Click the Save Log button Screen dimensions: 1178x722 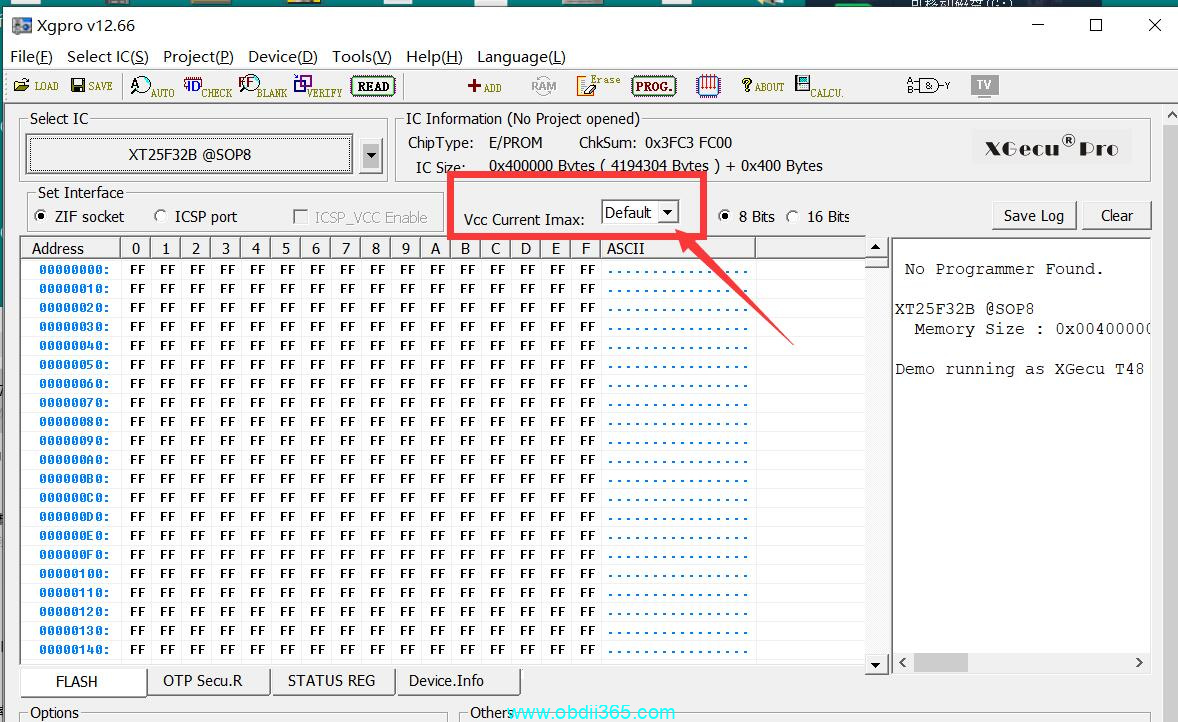pos(1034,216)
